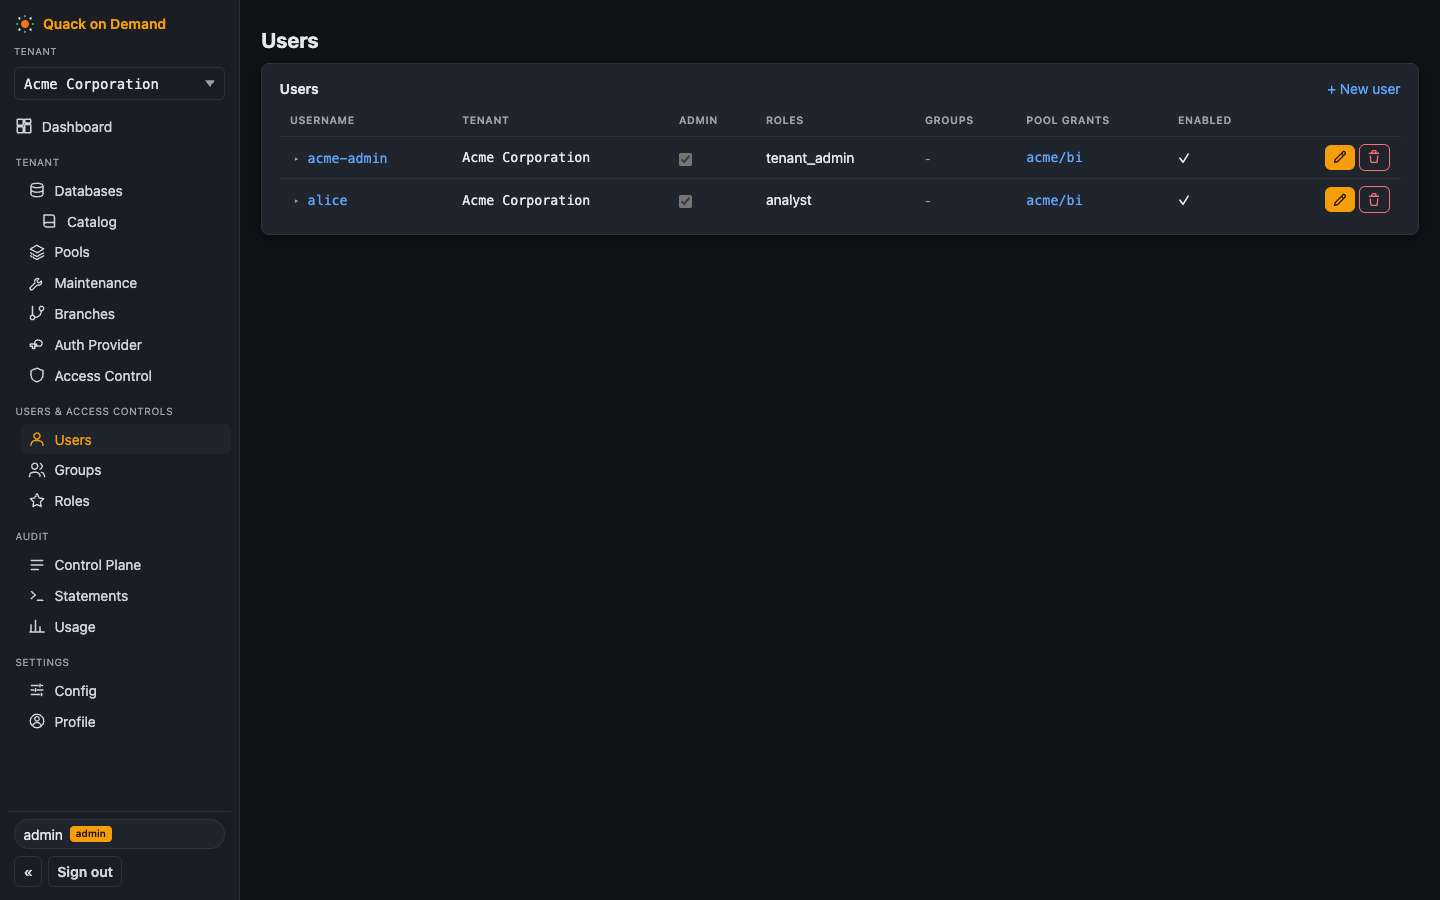1440x900 pixels.
Task: Click the Config sliders icon
Action: point(37,690)
